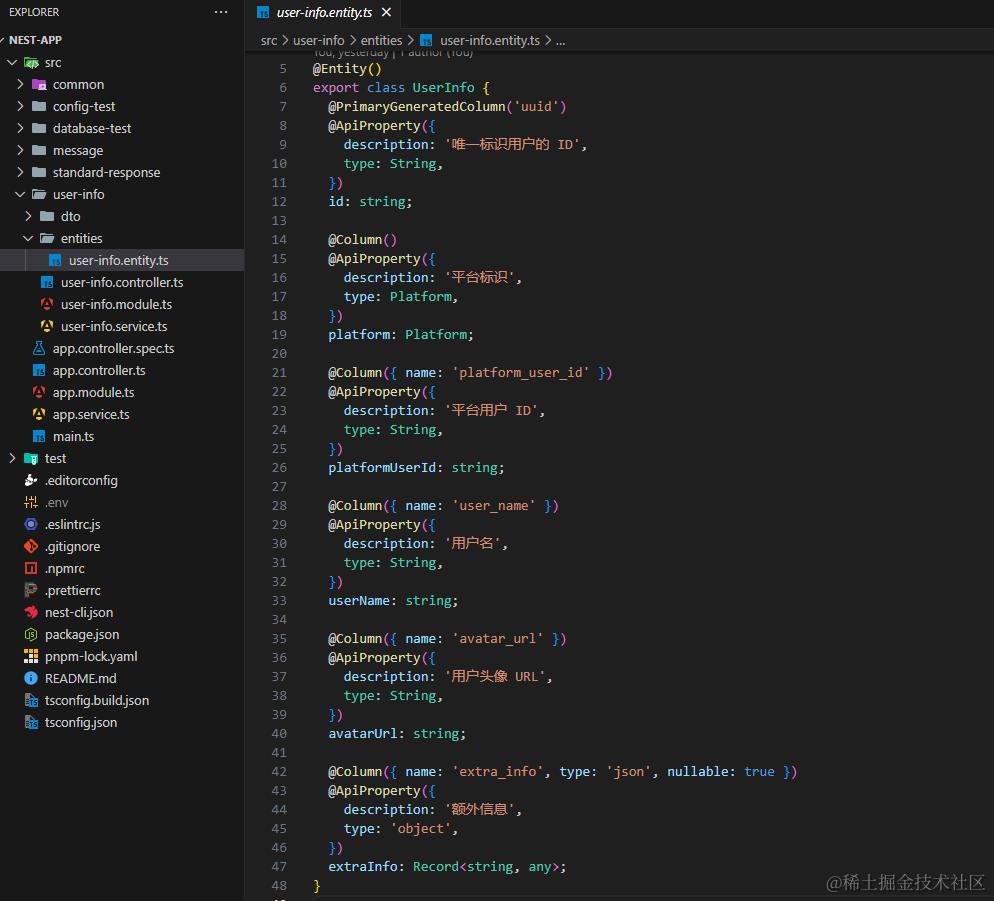
Task: Click TypeScript icon of user-info.entity.ts file
Action: (55, 261)
